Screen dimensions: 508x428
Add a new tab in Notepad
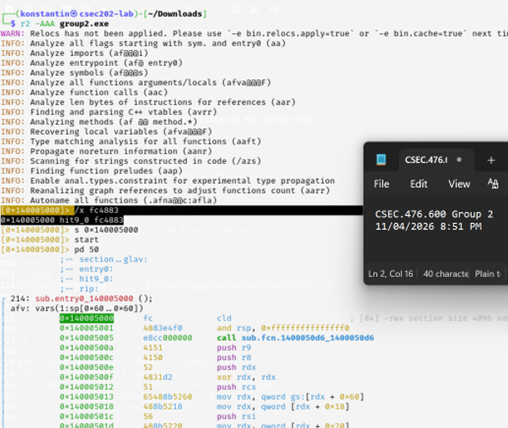(x=491, y=160)
